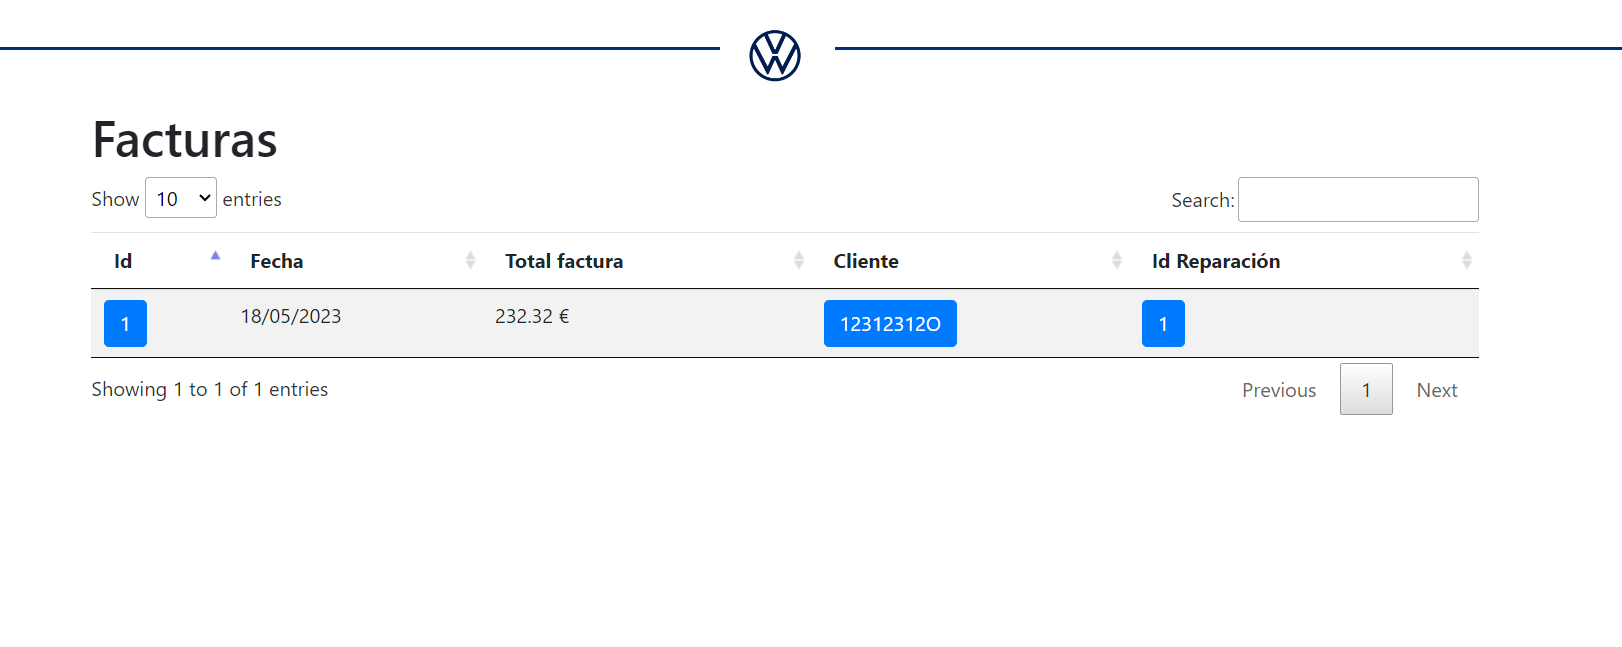Go to the Previous page

pyautogui.click(x=1278, y=390)
